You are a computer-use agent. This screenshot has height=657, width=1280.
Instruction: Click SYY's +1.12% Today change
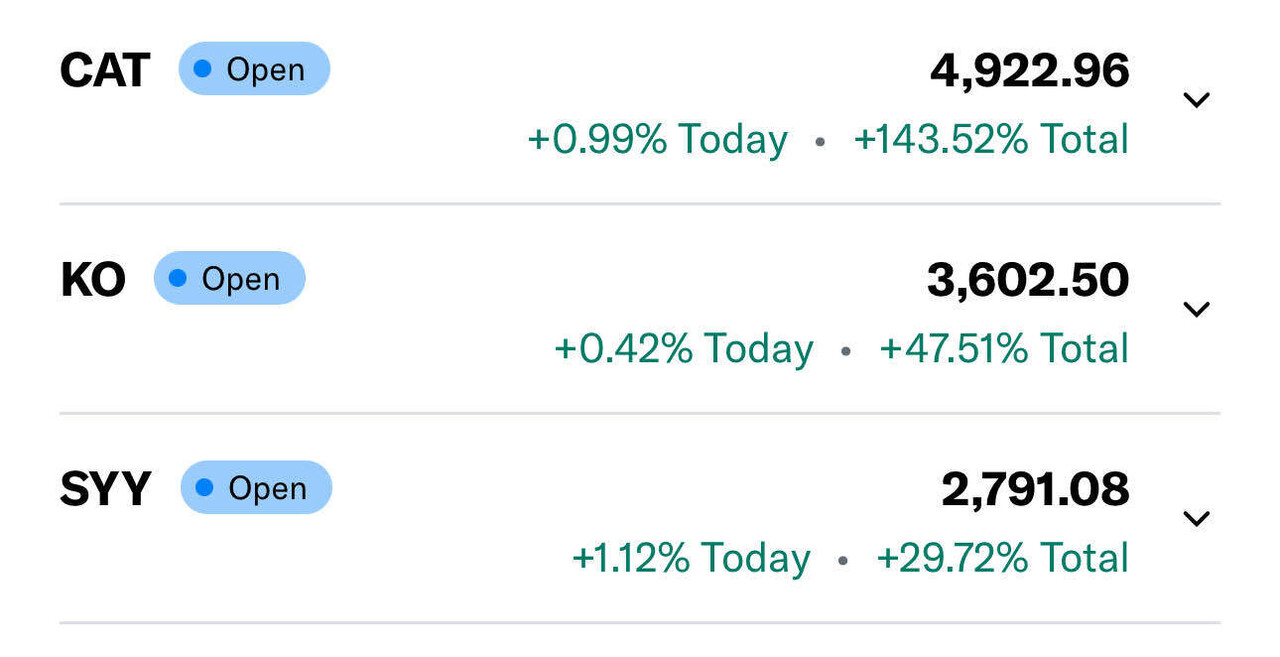click(x=691, y=558)
